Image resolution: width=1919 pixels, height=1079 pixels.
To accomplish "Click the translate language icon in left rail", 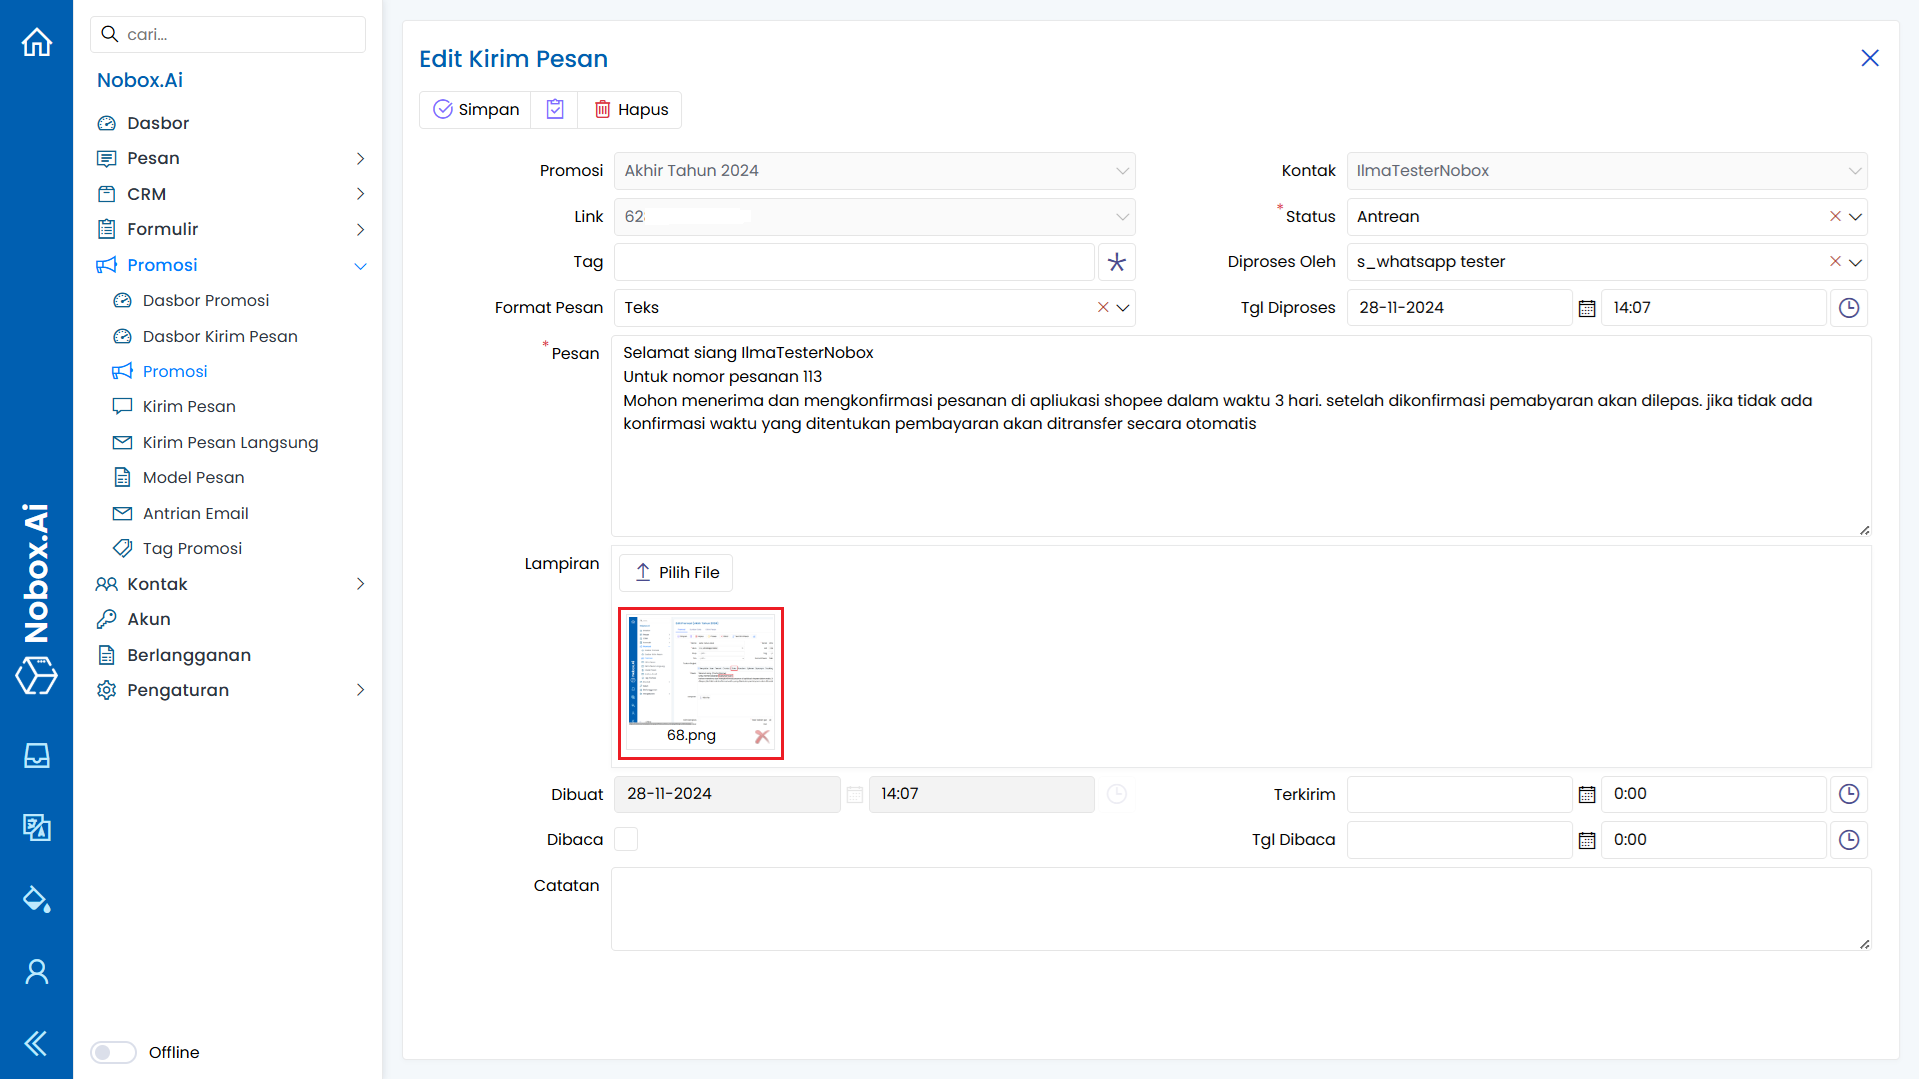I will (36, 827).
